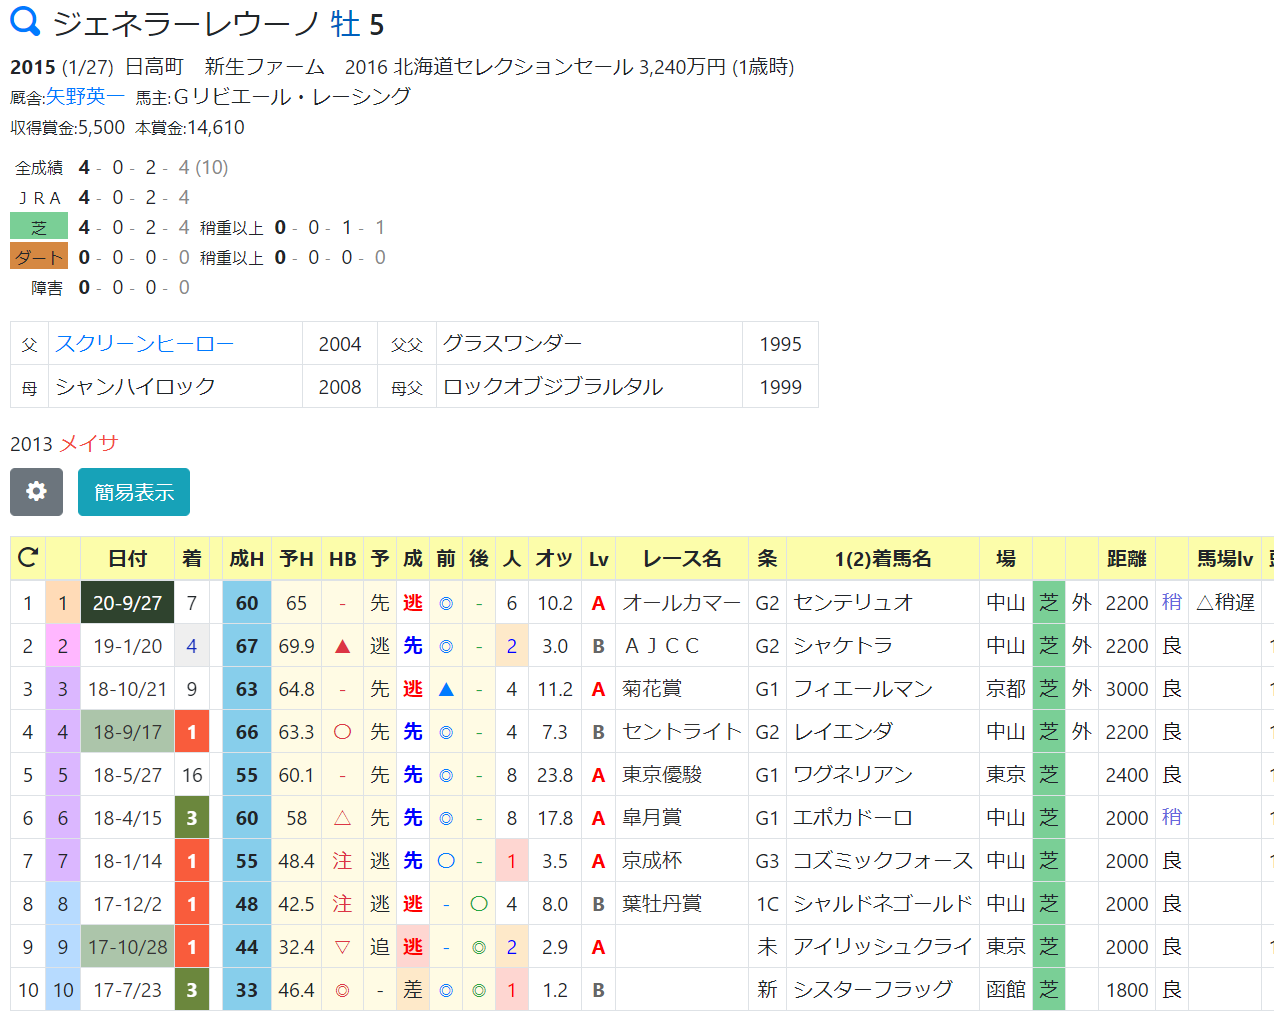The width and height of the screenshot is (1274, 1017).
Task: Click winner name シスターフラッグ
Action: (873, 989)
